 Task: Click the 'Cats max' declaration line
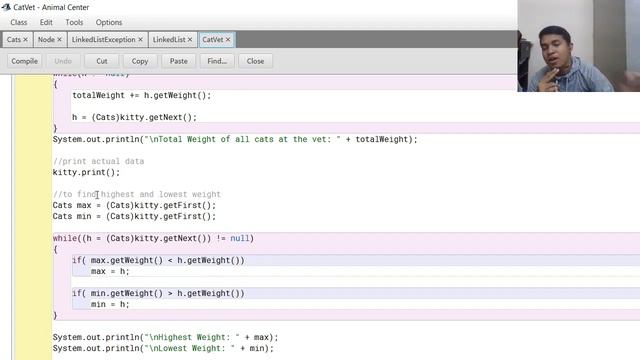[x=134, y=206]
